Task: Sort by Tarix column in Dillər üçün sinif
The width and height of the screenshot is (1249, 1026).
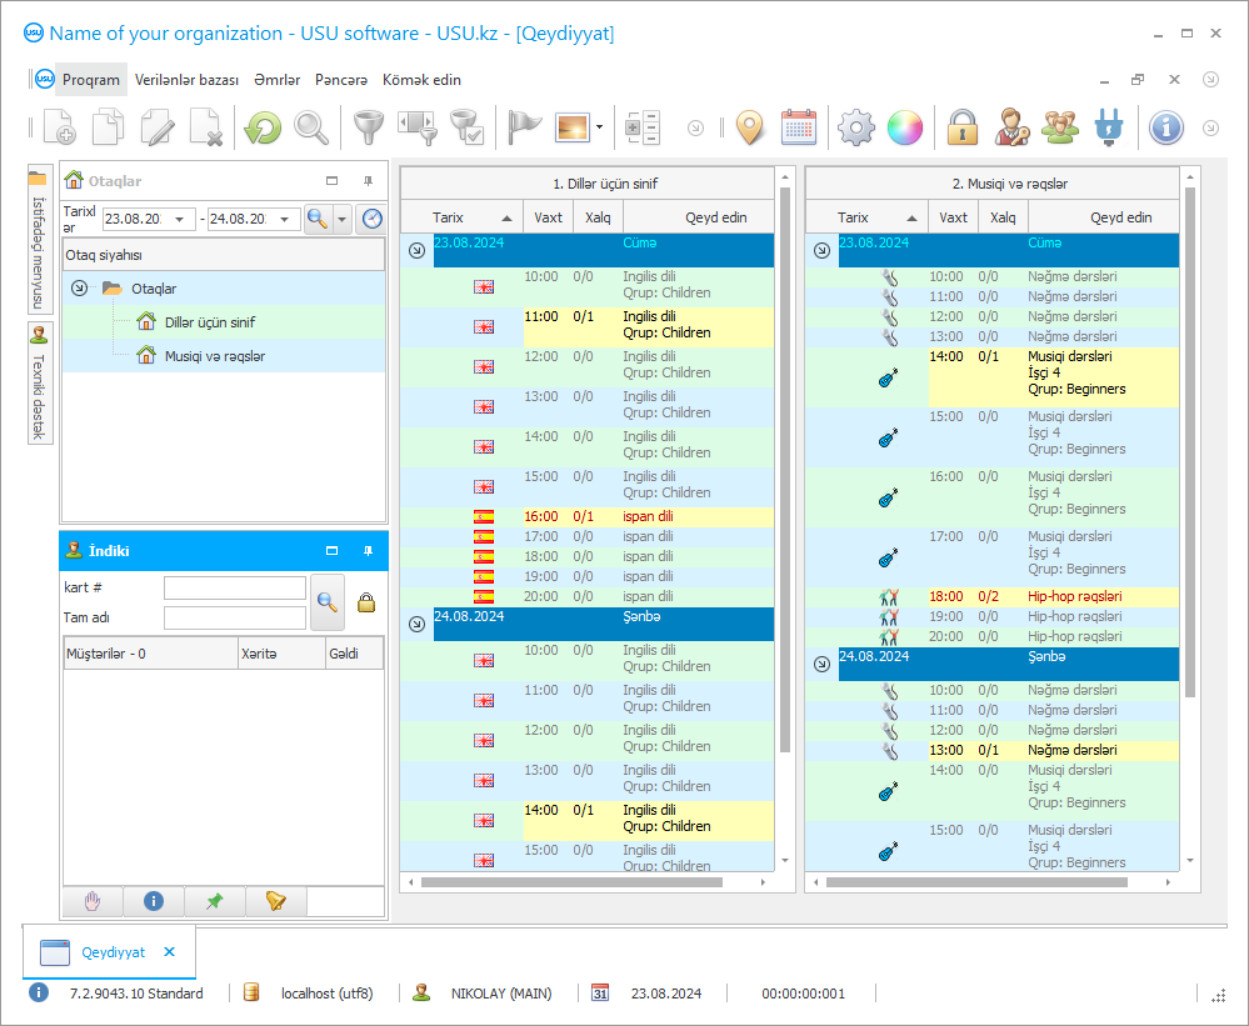Action: point(460,217)
